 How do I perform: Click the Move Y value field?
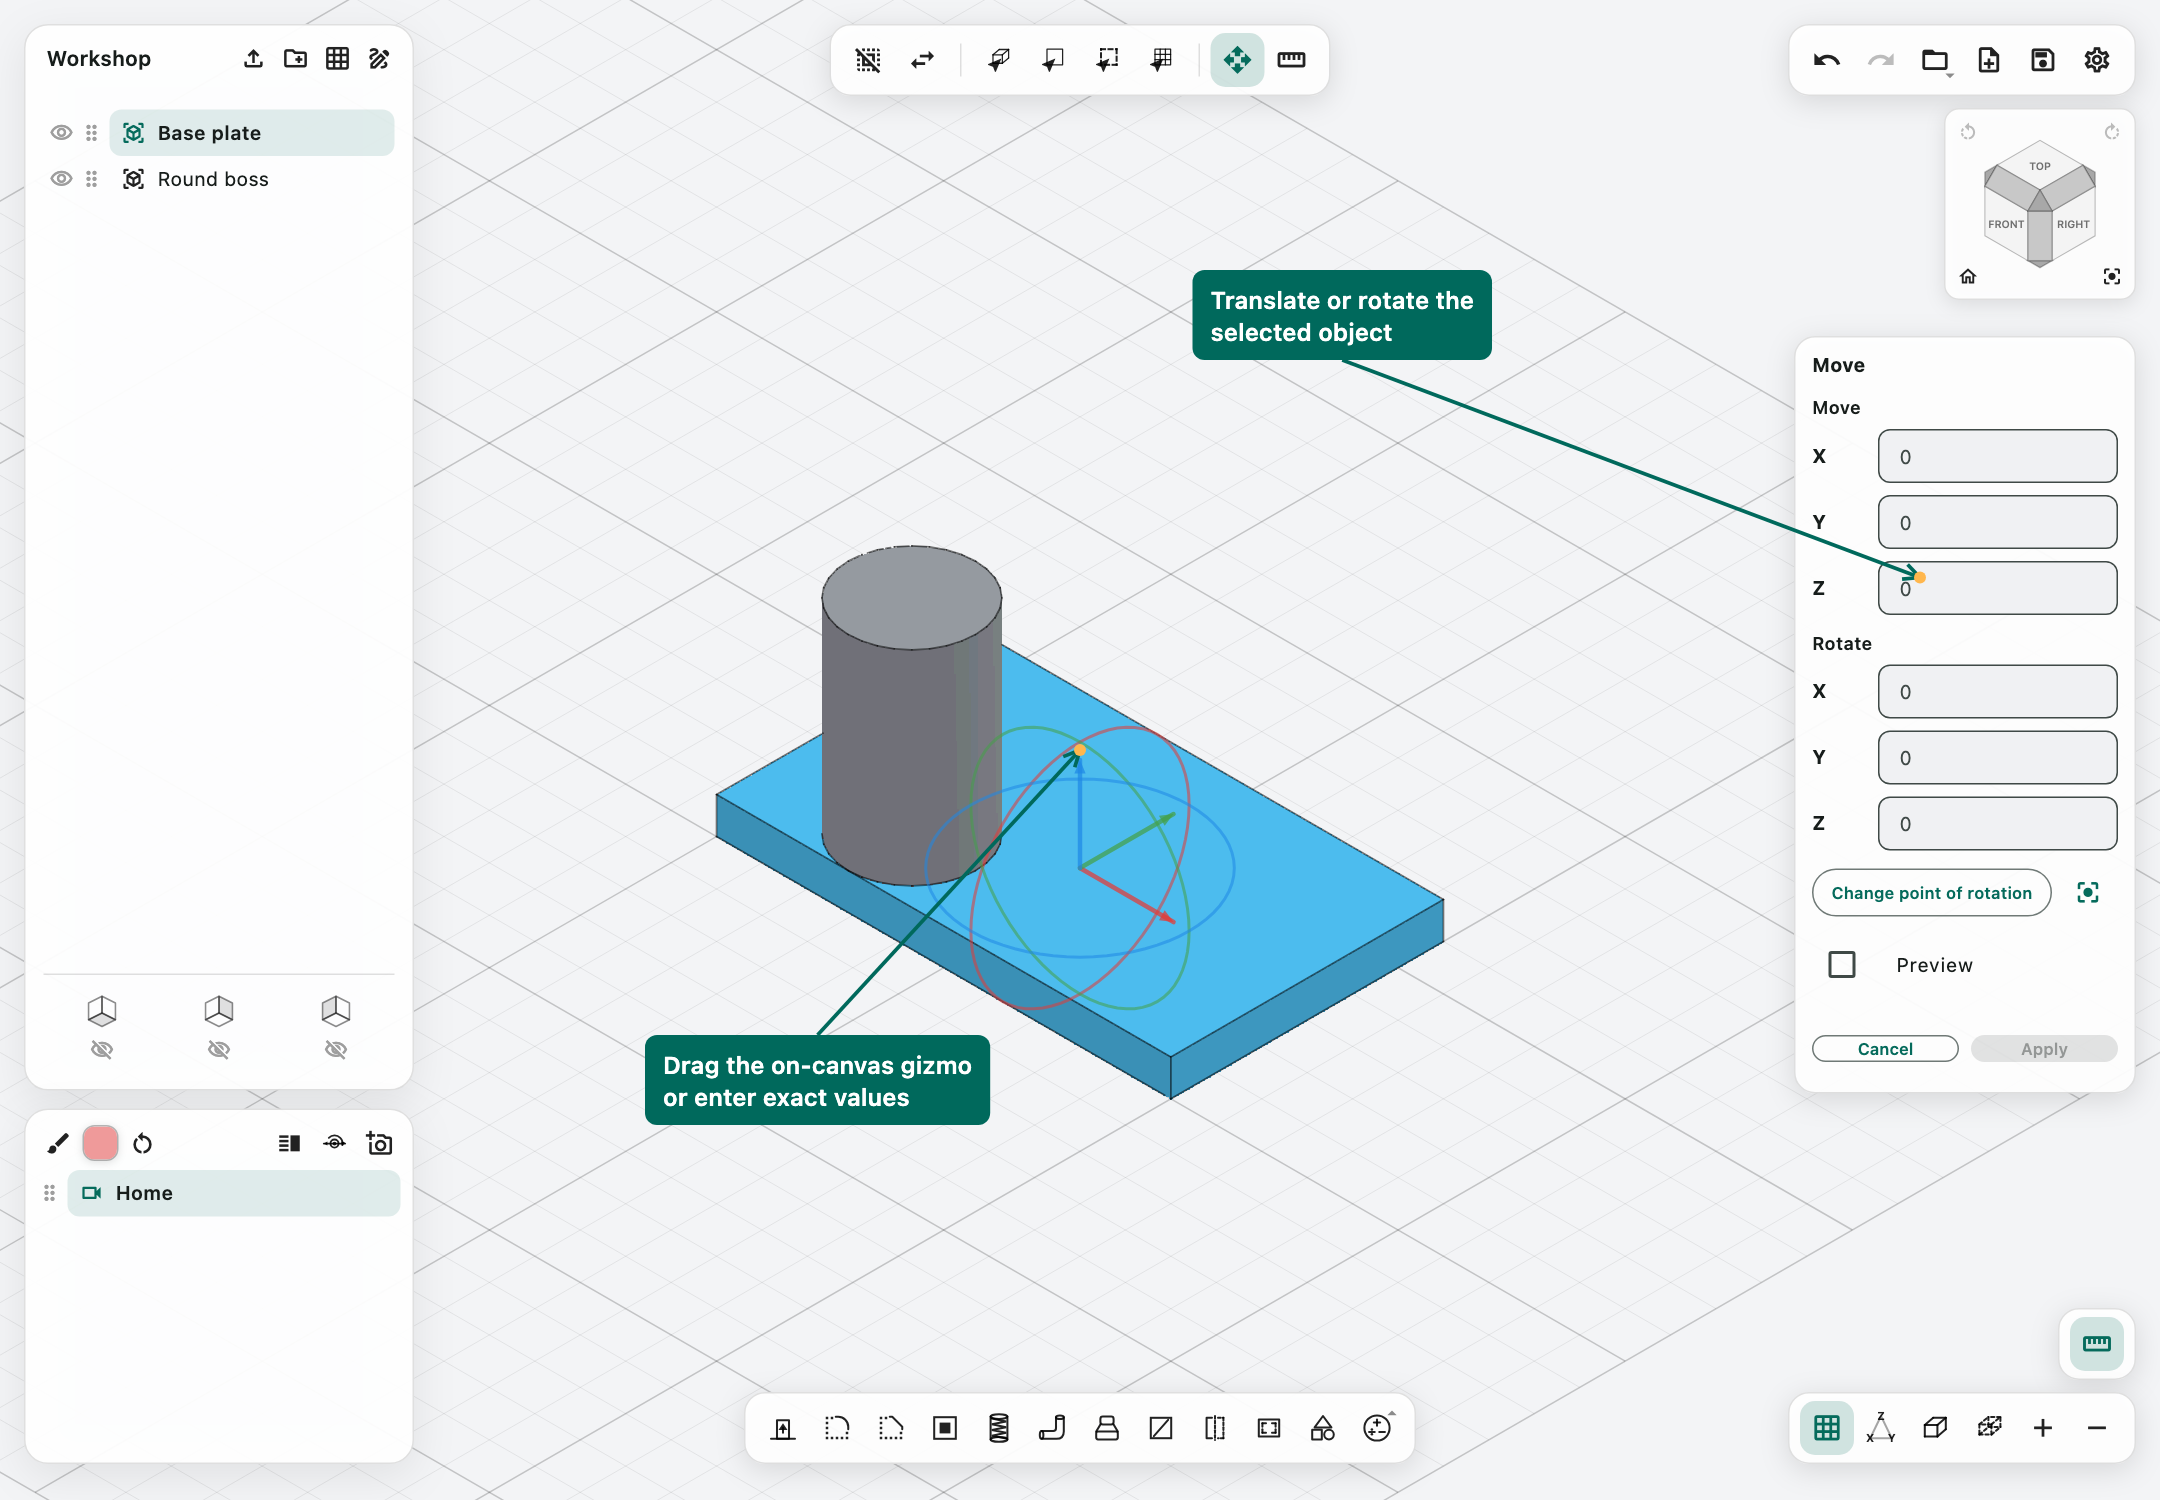click(x=1997, y=523)
